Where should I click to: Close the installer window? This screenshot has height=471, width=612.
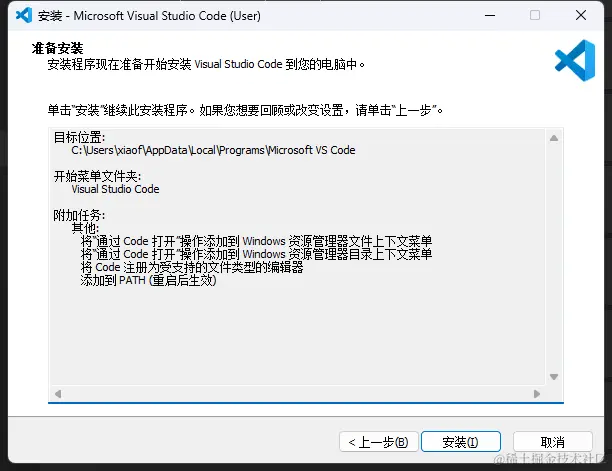(x=581, y=16)
